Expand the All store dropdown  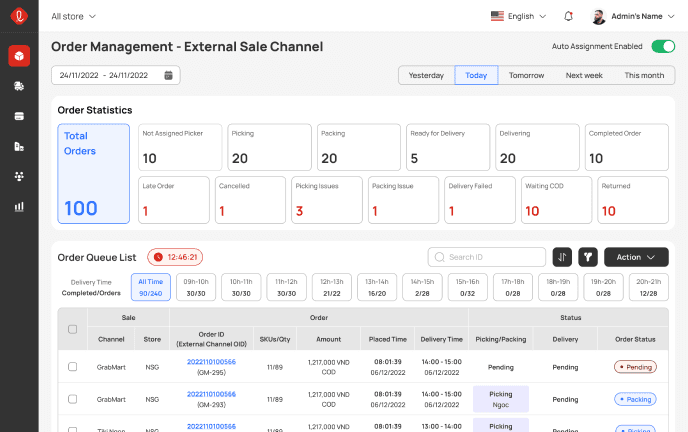tap(74, 16)
